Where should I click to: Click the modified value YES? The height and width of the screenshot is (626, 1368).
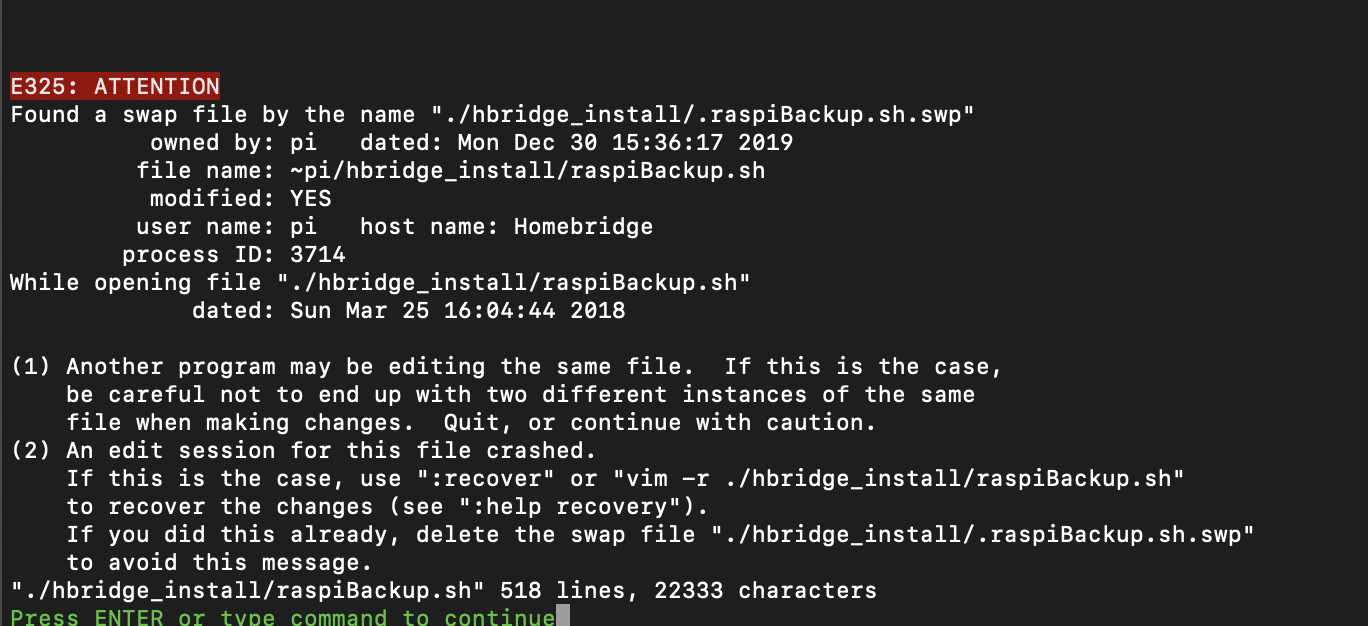click(311, 199)
